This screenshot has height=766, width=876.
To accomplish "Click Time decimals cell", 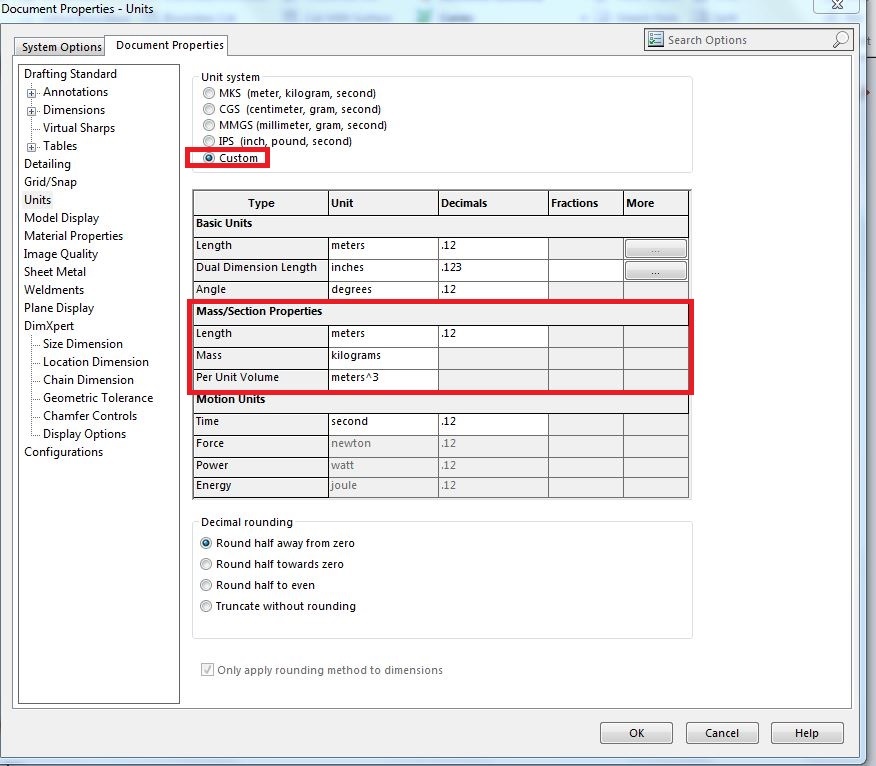I will click(493, 424).
